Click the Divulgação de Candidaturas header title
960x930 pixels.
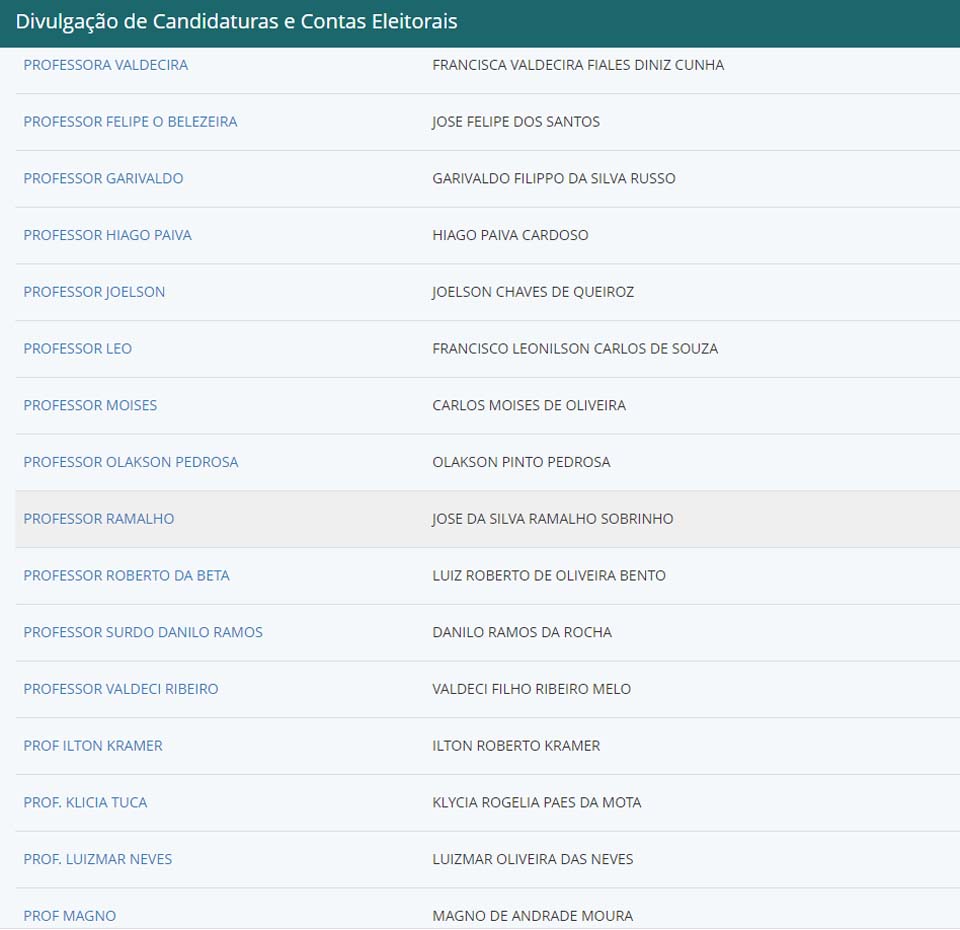236,21
